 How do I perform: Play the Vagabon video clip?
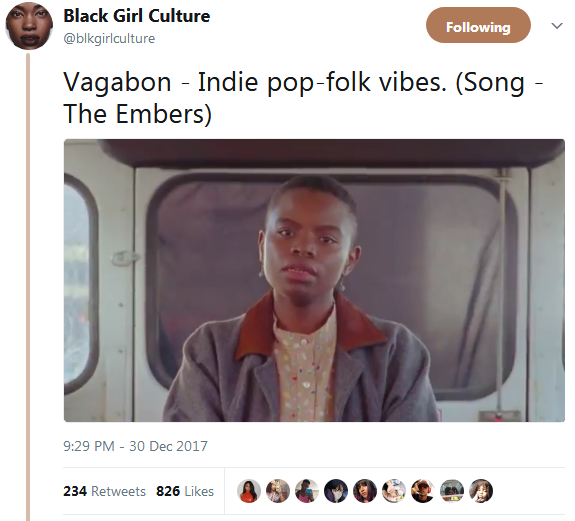tap(314, 280)
